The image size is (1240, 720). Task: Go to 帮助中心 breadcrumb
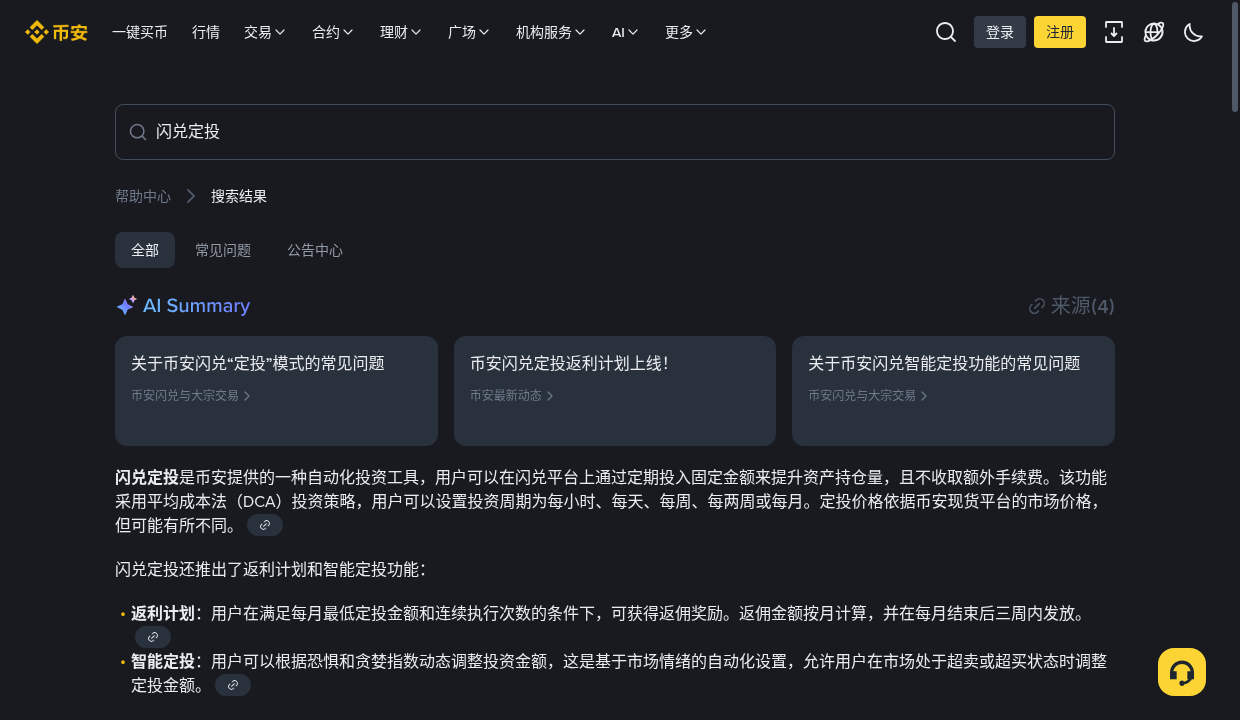pos(143,196)
